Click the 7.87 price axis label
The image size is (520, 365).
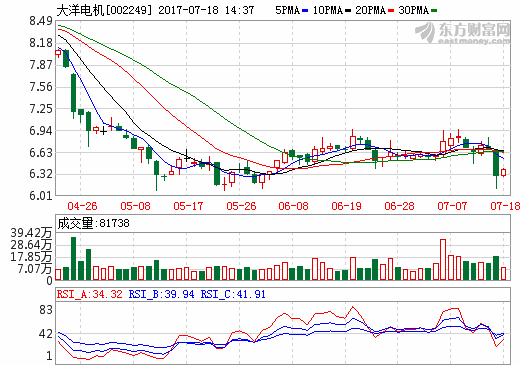pos(41,65)
